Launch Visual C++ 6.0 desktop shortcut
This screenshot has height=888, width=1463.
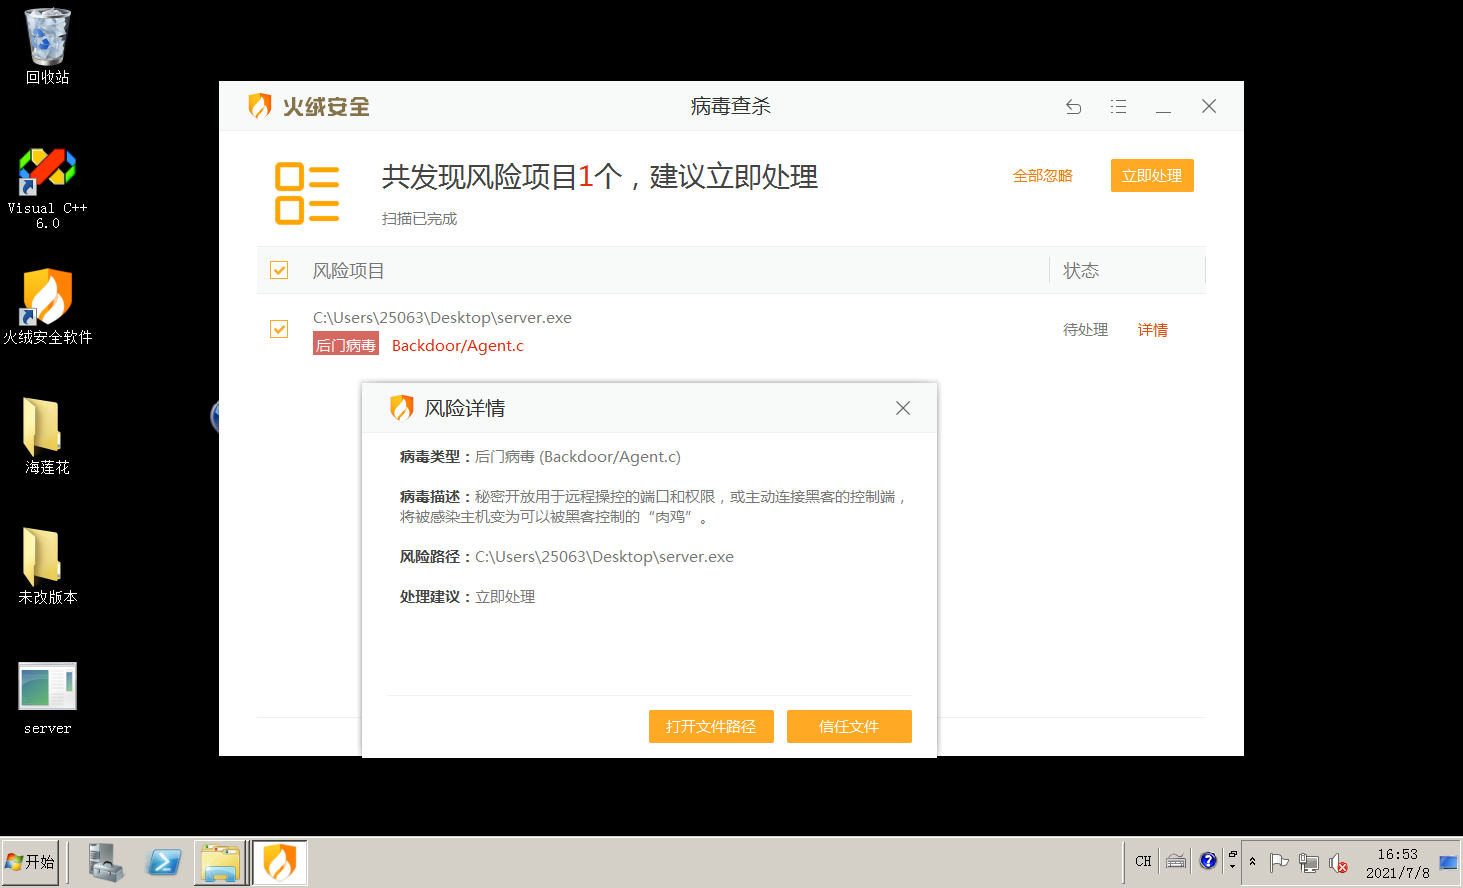click(x=47, y=188)
